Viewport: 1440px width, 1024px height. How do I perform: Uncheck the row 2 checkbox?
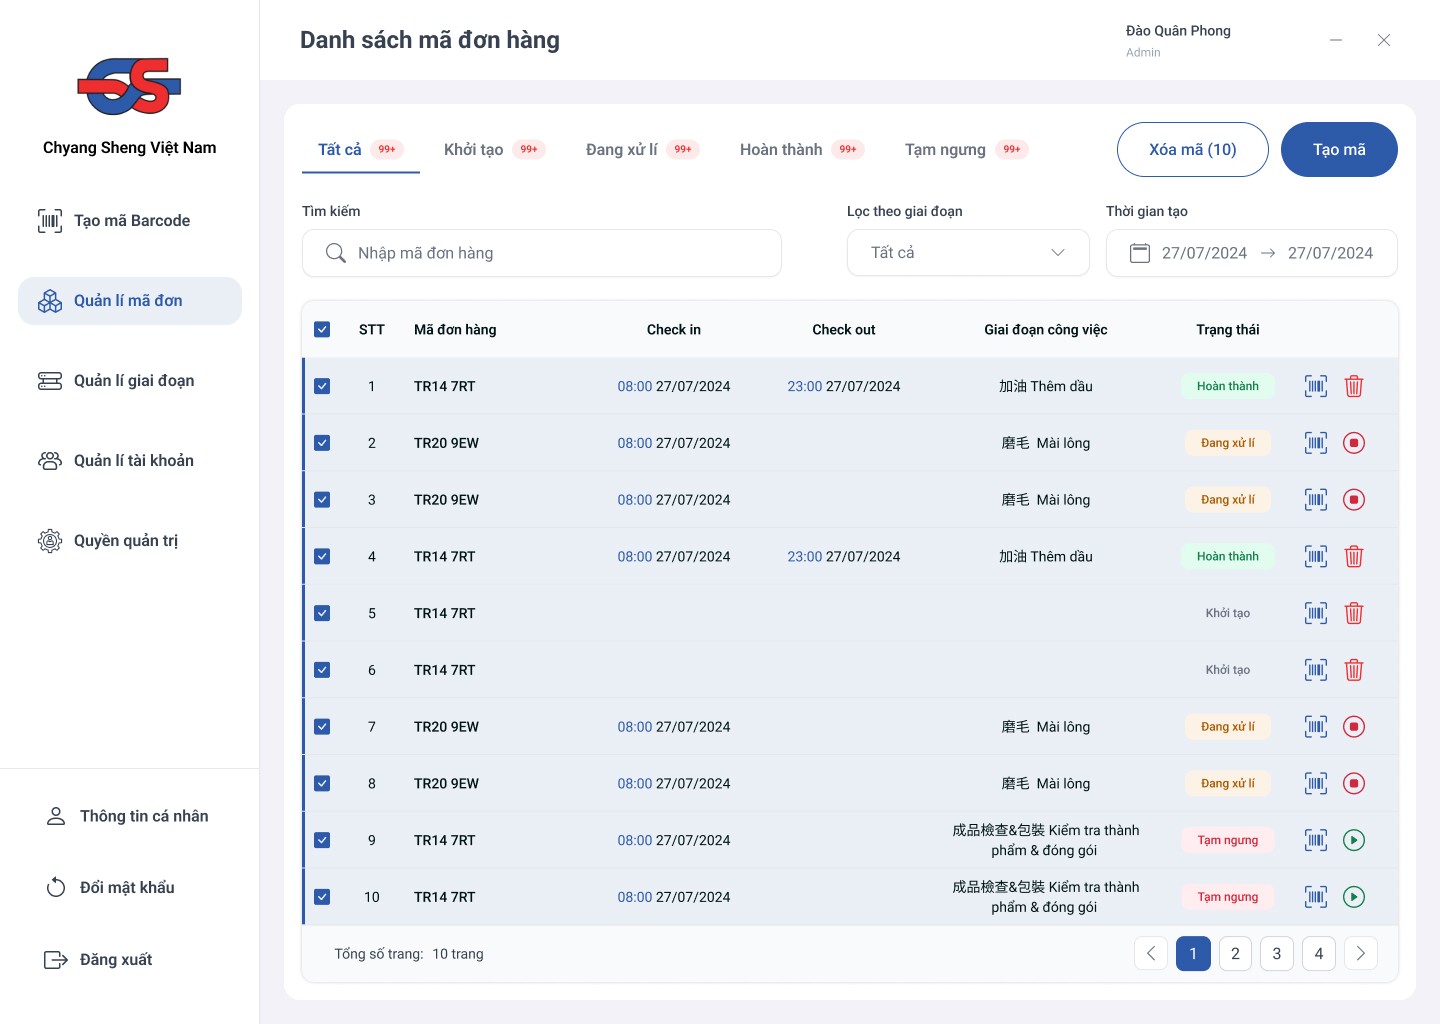pos(322,443)
